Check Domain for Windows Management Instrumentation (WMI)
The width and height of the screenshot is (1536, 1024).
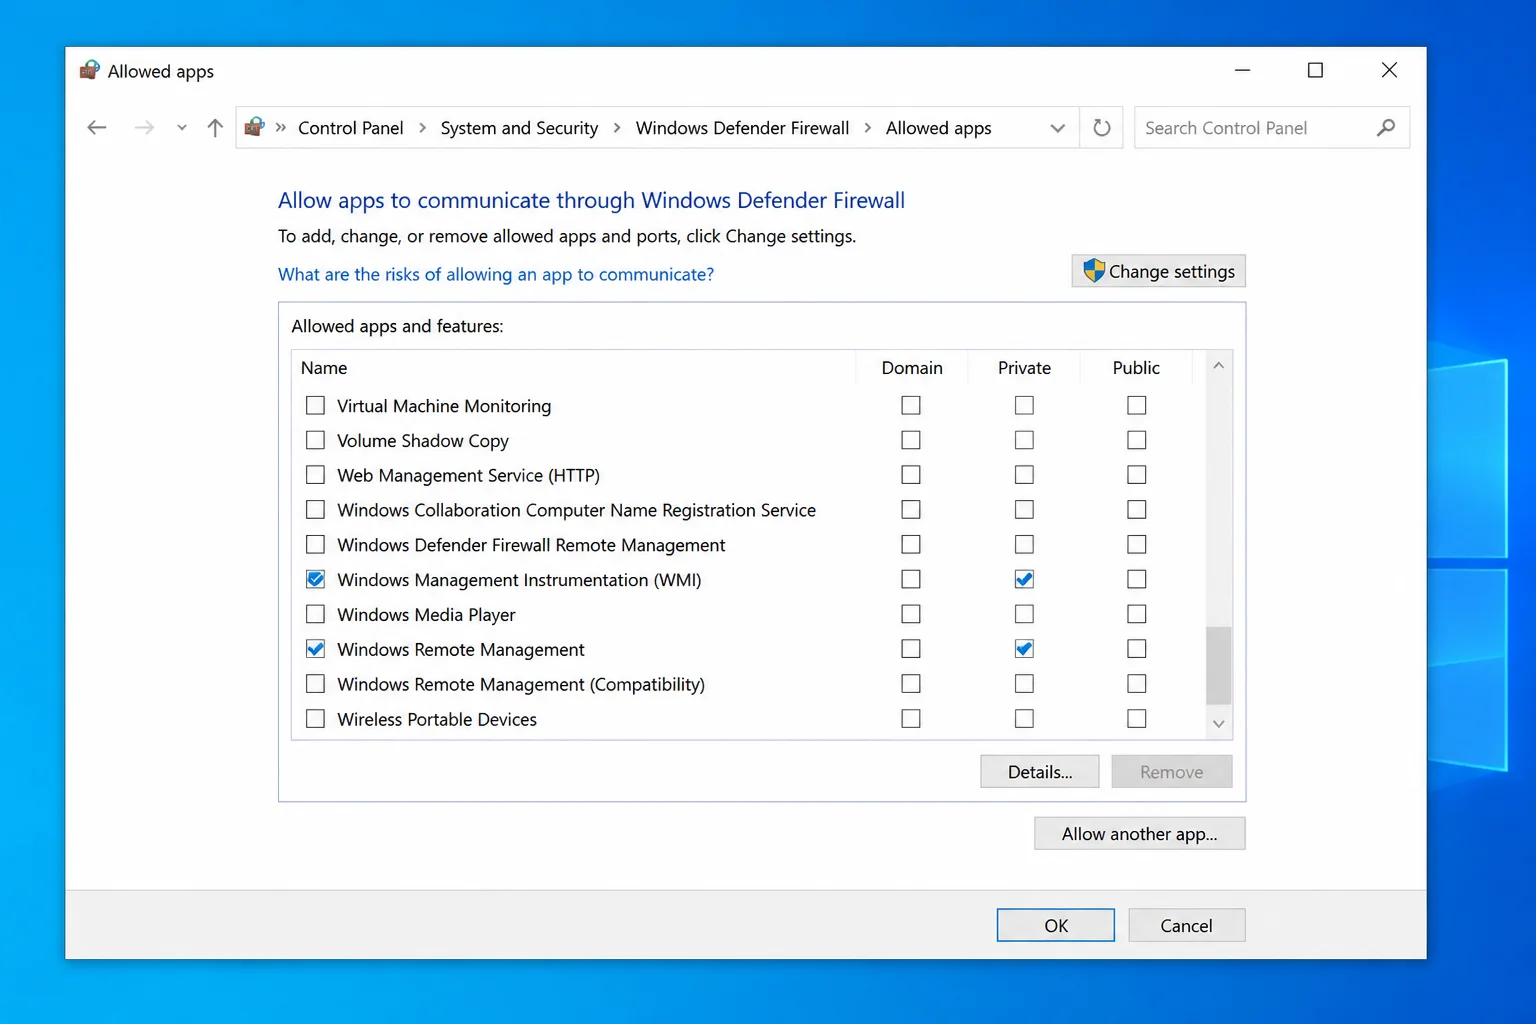tap(910, 579)
